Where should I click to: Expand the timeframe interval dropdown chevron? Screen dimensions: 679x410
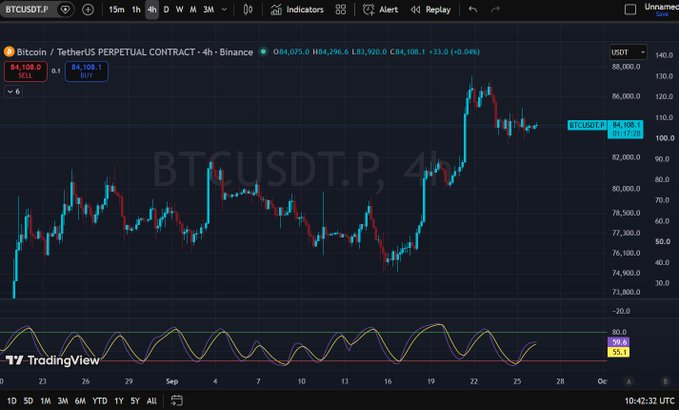click(x=224, y=10)
